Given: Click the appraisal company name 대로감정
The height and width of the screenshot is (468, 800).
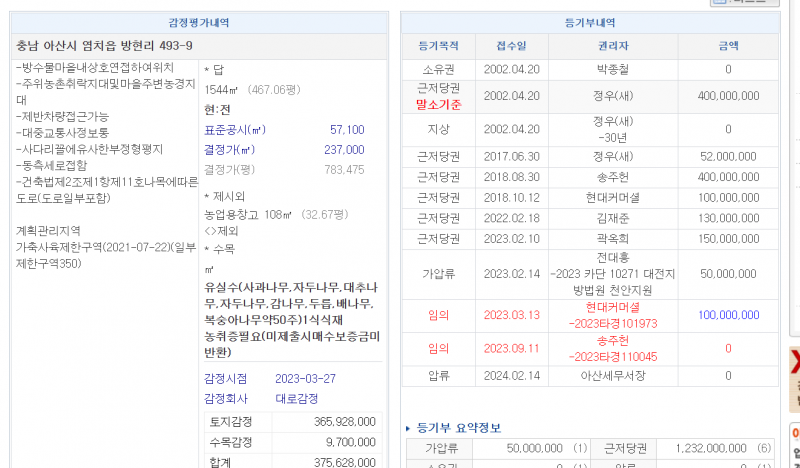Looking at the screenshot, I should 296,398.
